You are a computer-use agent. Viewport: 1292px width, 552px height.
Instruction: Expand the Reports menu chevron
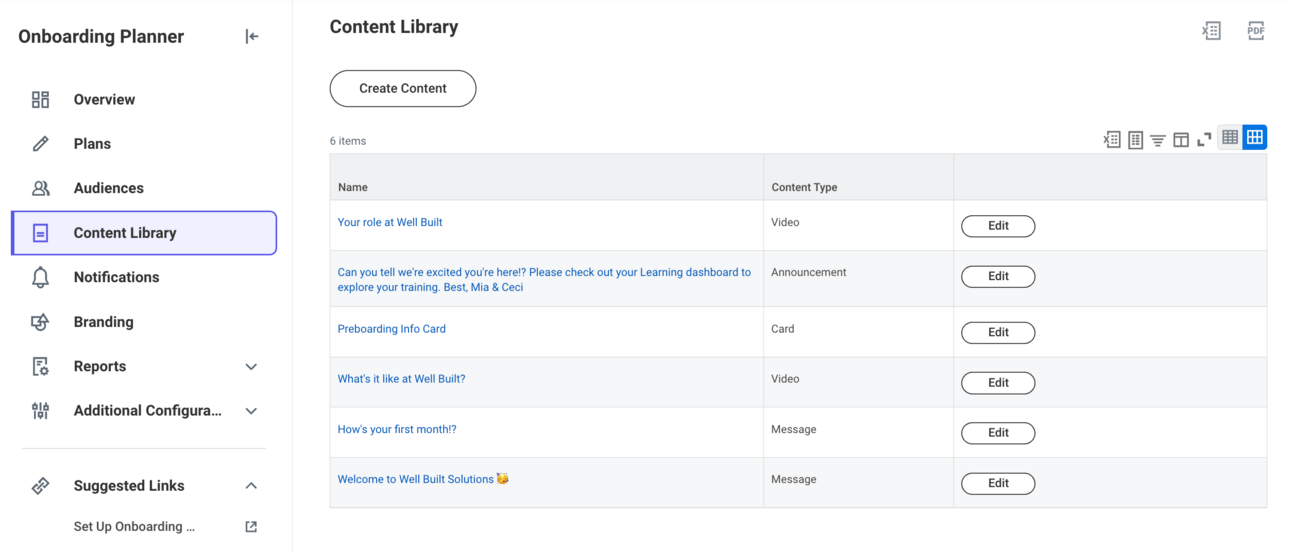click(251, 367)
